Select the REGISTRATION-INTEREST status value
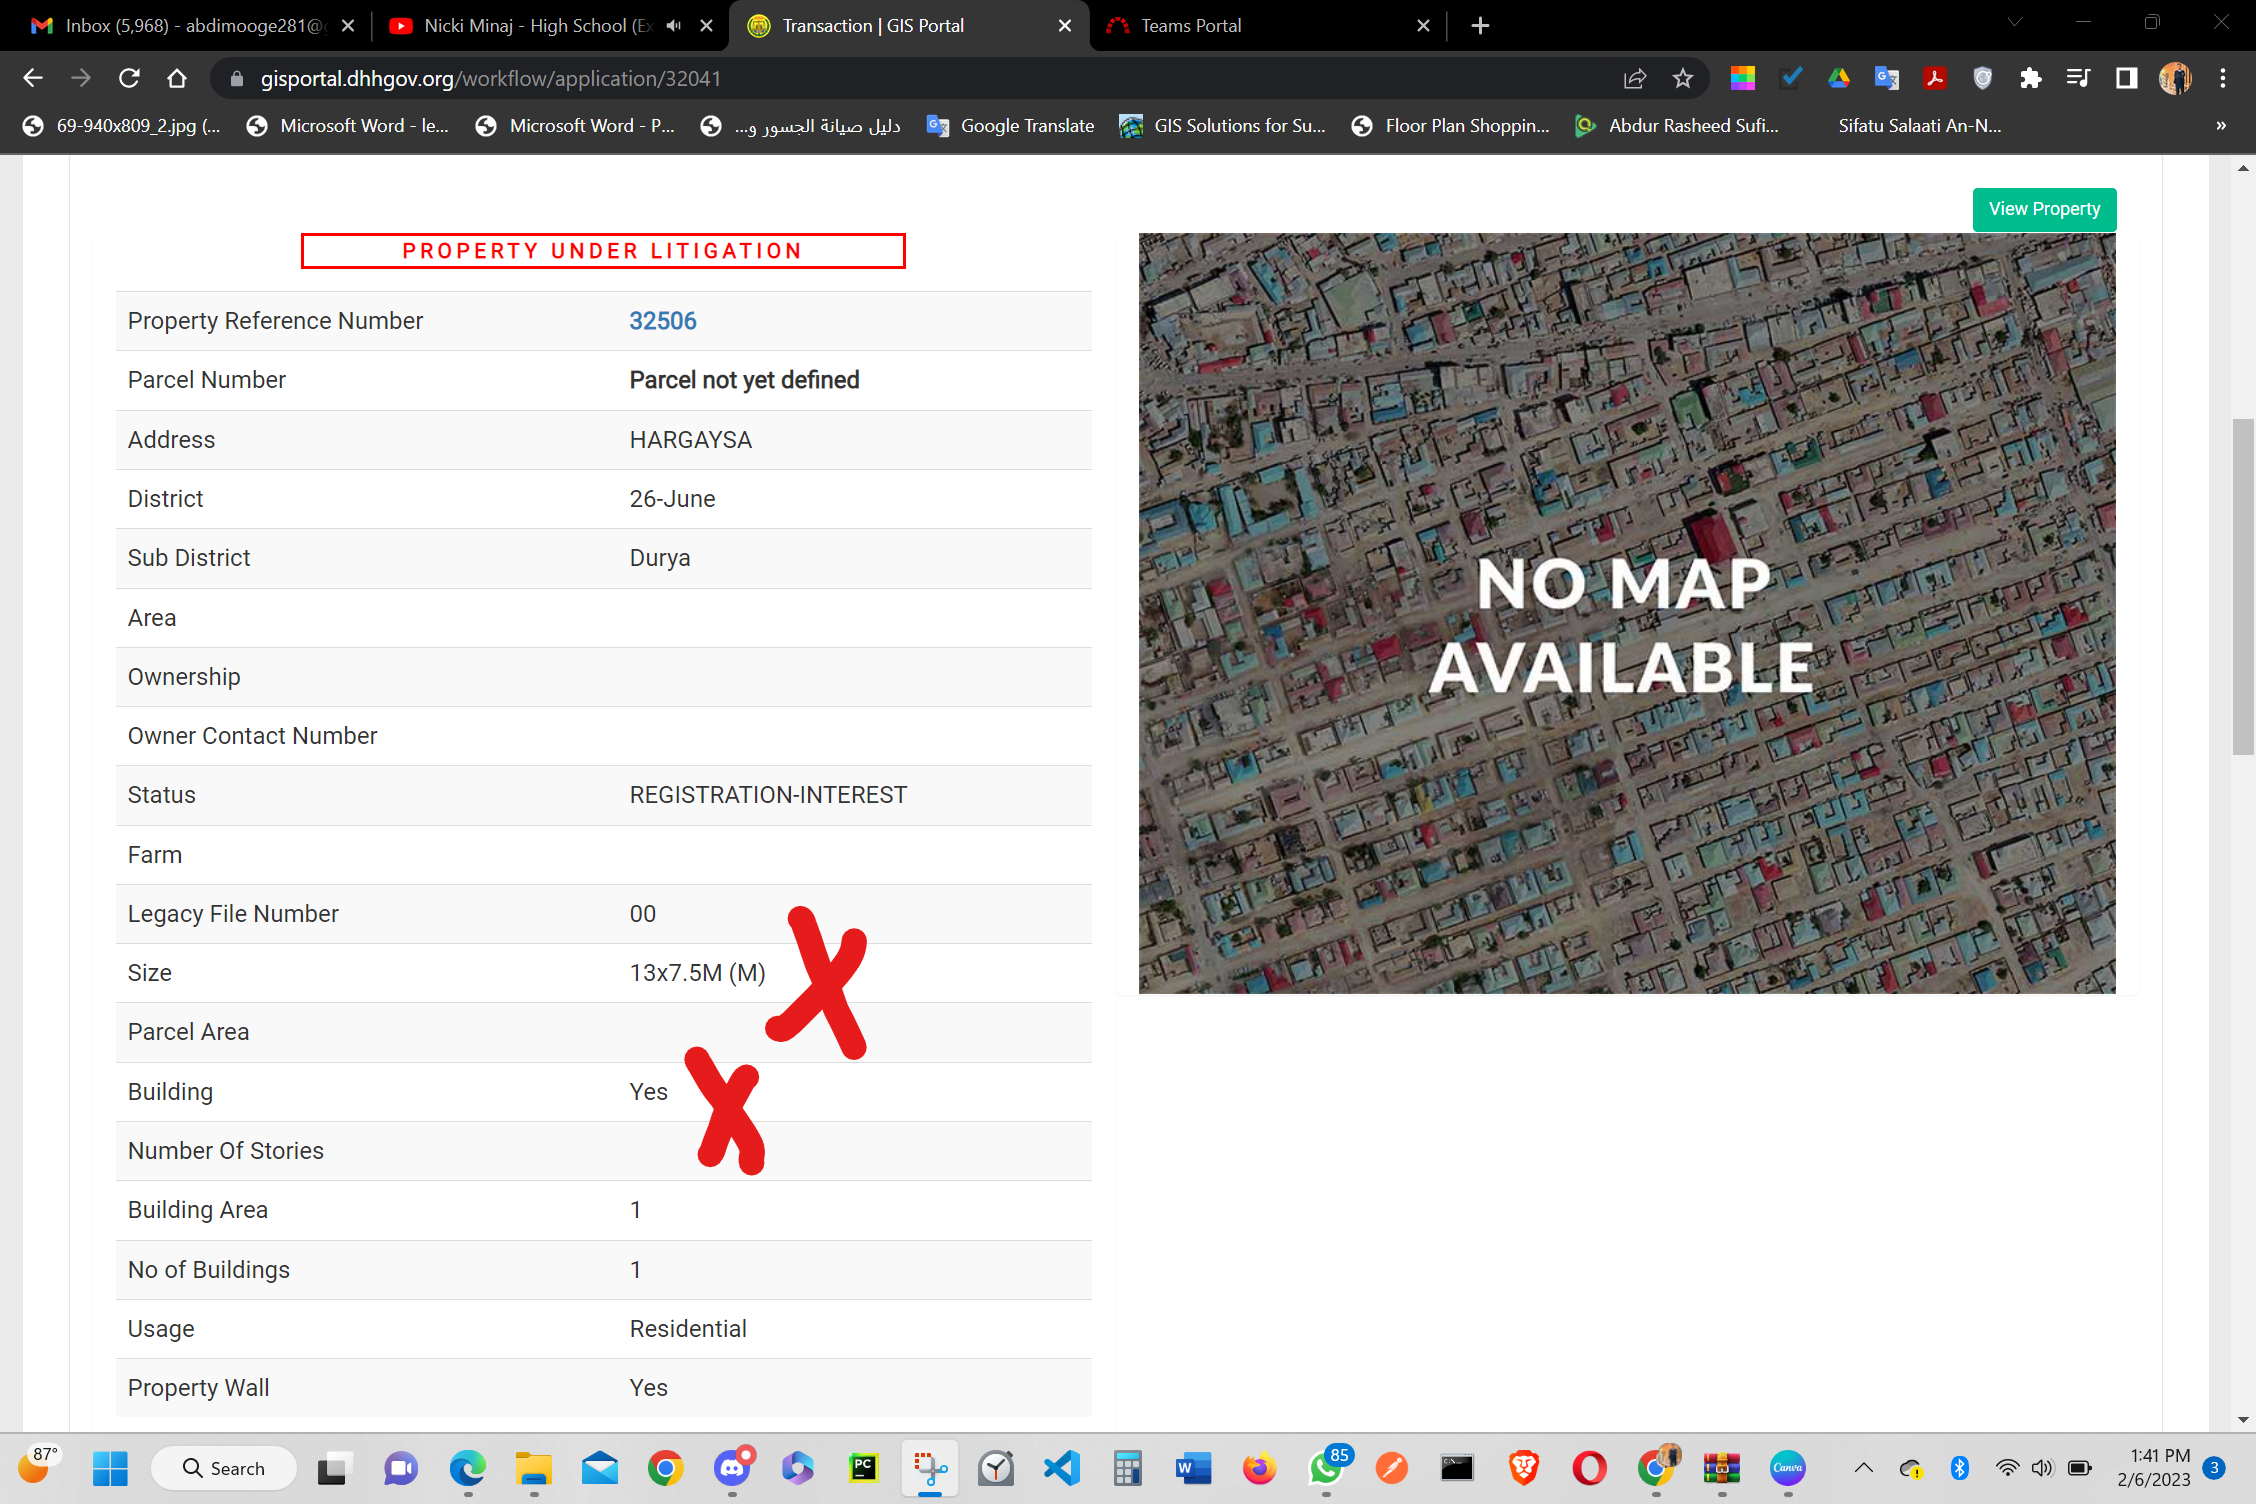Image resolution: width=2256 pixels, height=1504 pixels. click(x=768, y=795)
